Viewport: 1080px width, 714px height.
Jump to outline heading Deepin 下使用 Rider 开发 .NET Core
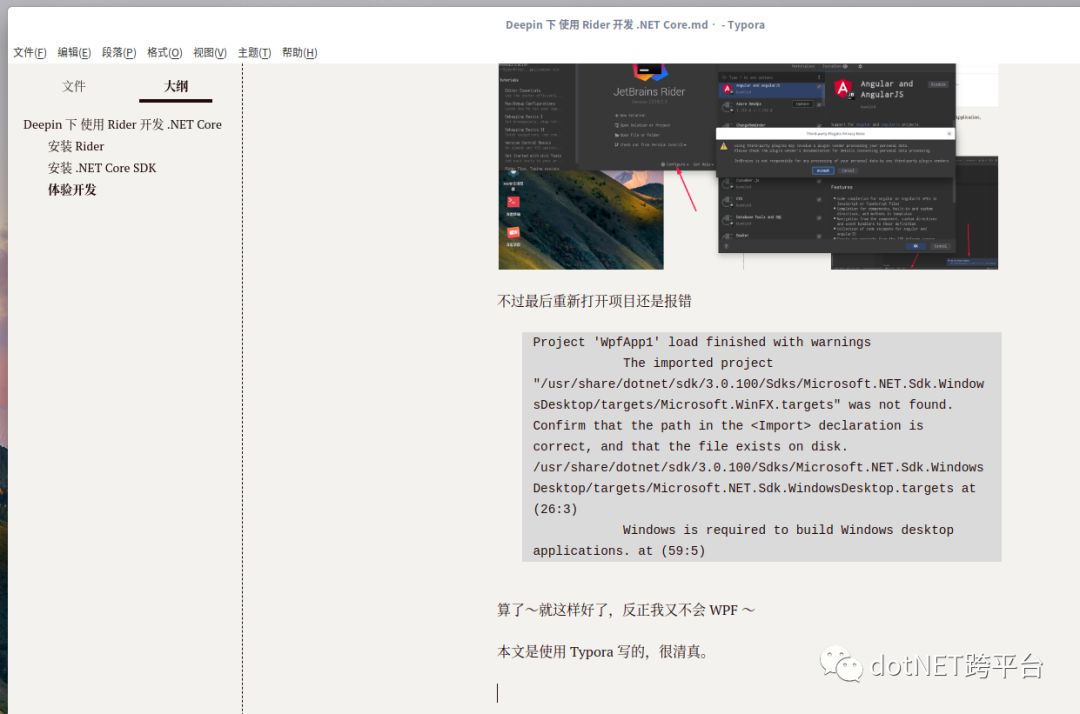point(123,125)
